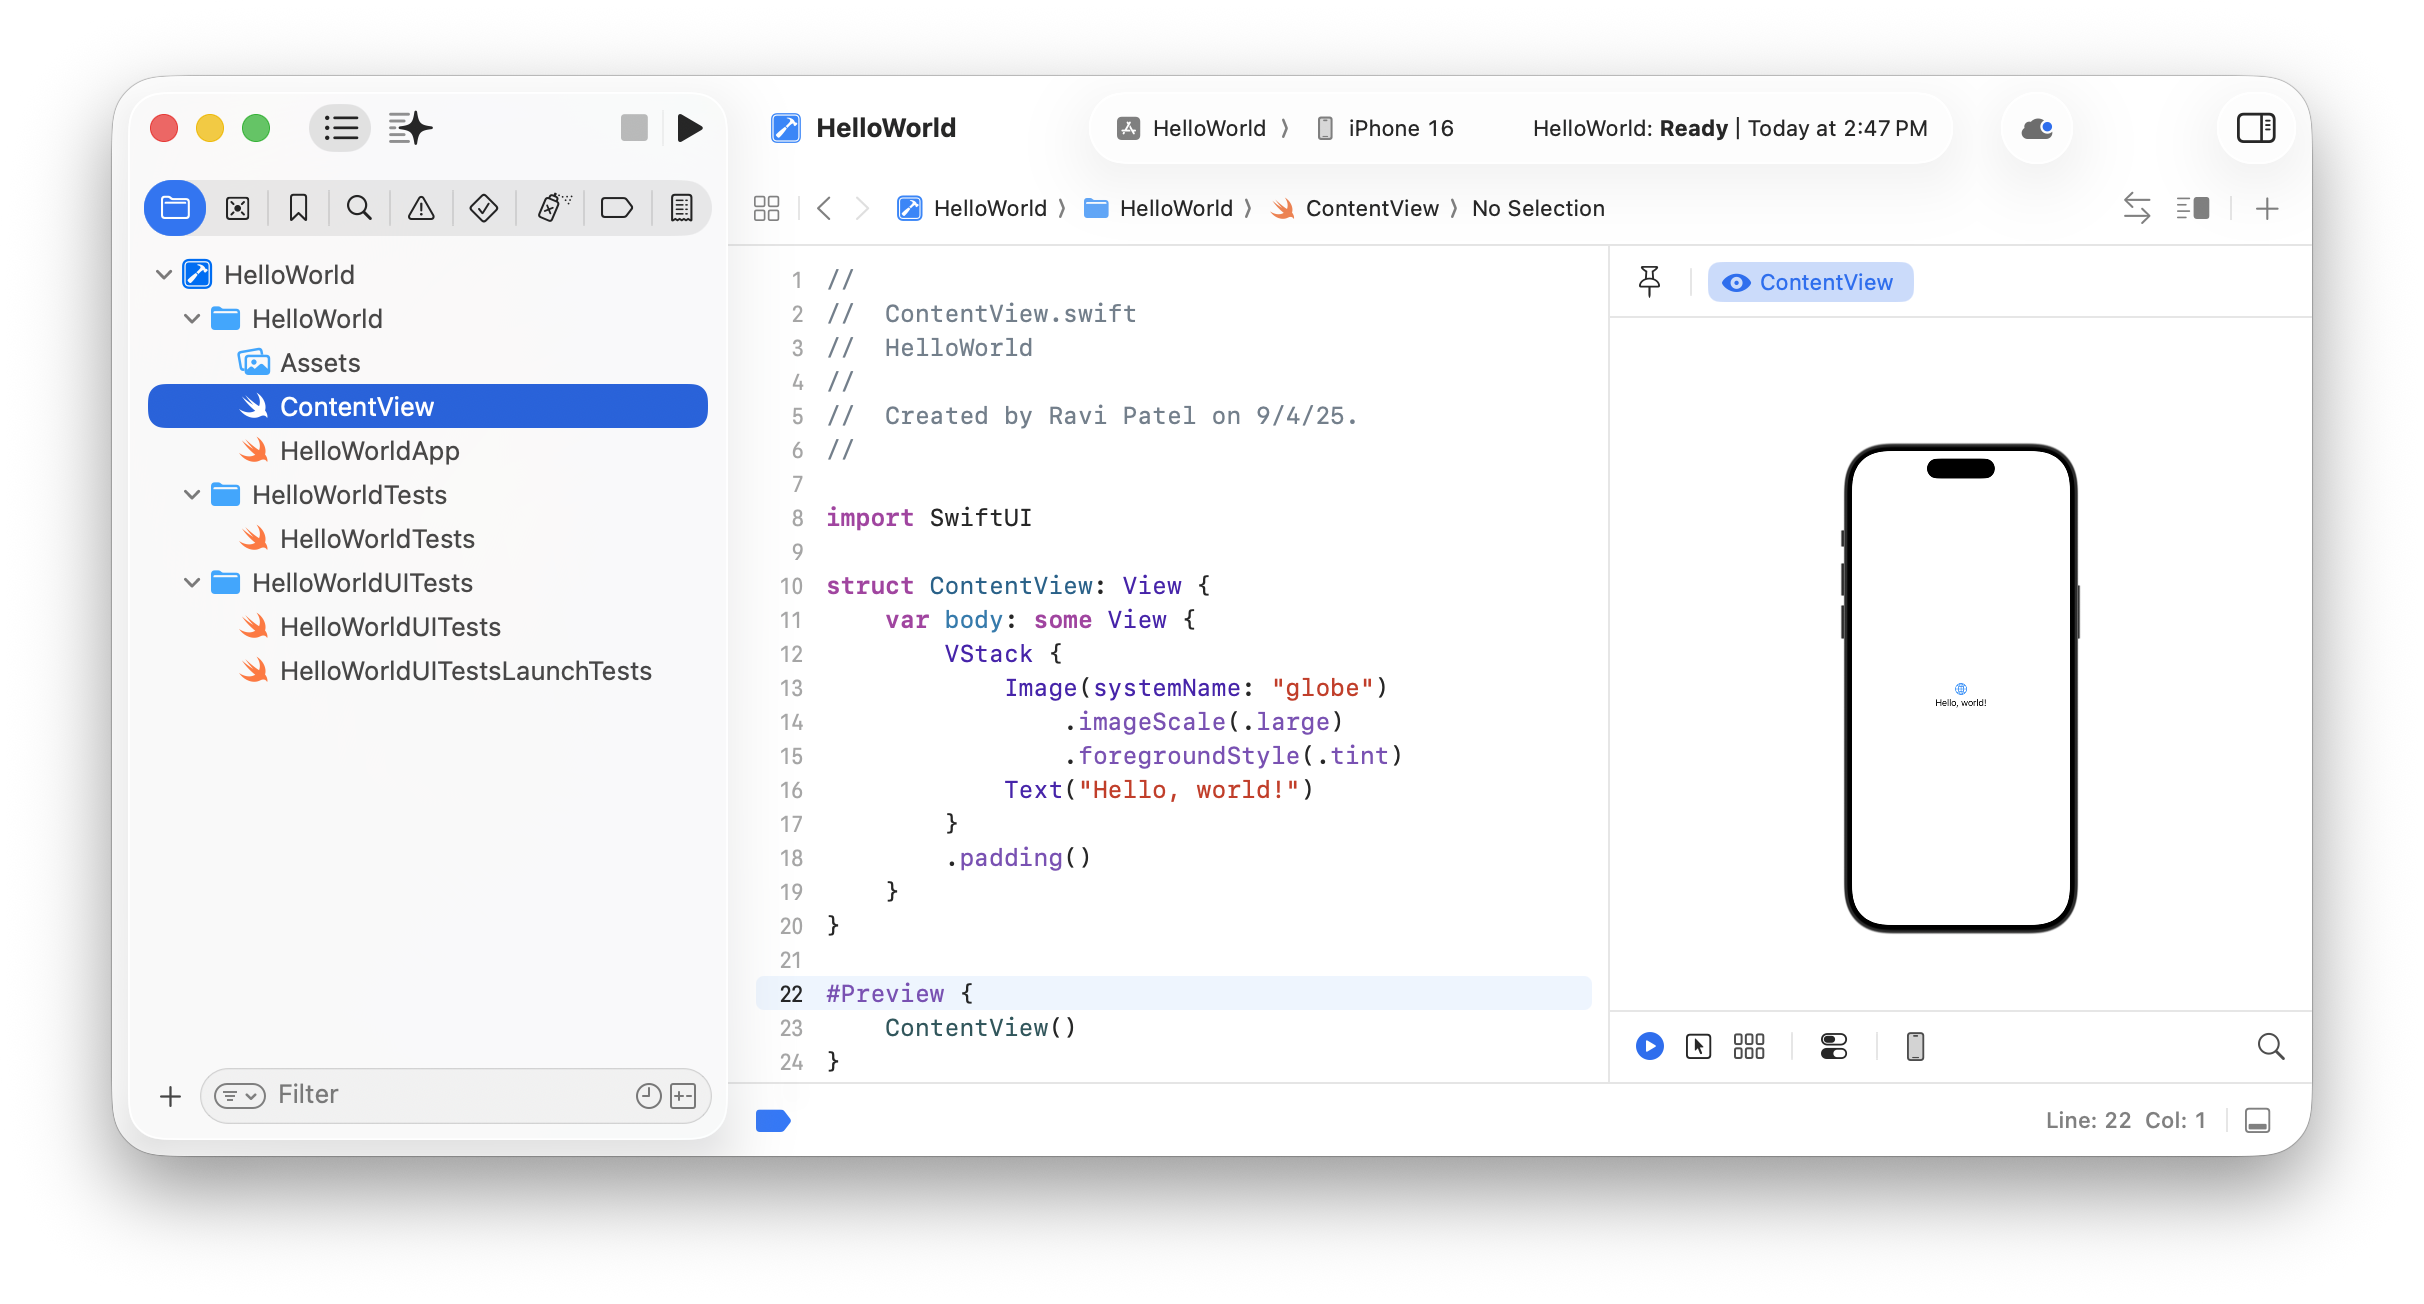This screenshot has height=1304, width=2424.
Task: Toggle recent files filter clock
Action: coord(648,1096)
